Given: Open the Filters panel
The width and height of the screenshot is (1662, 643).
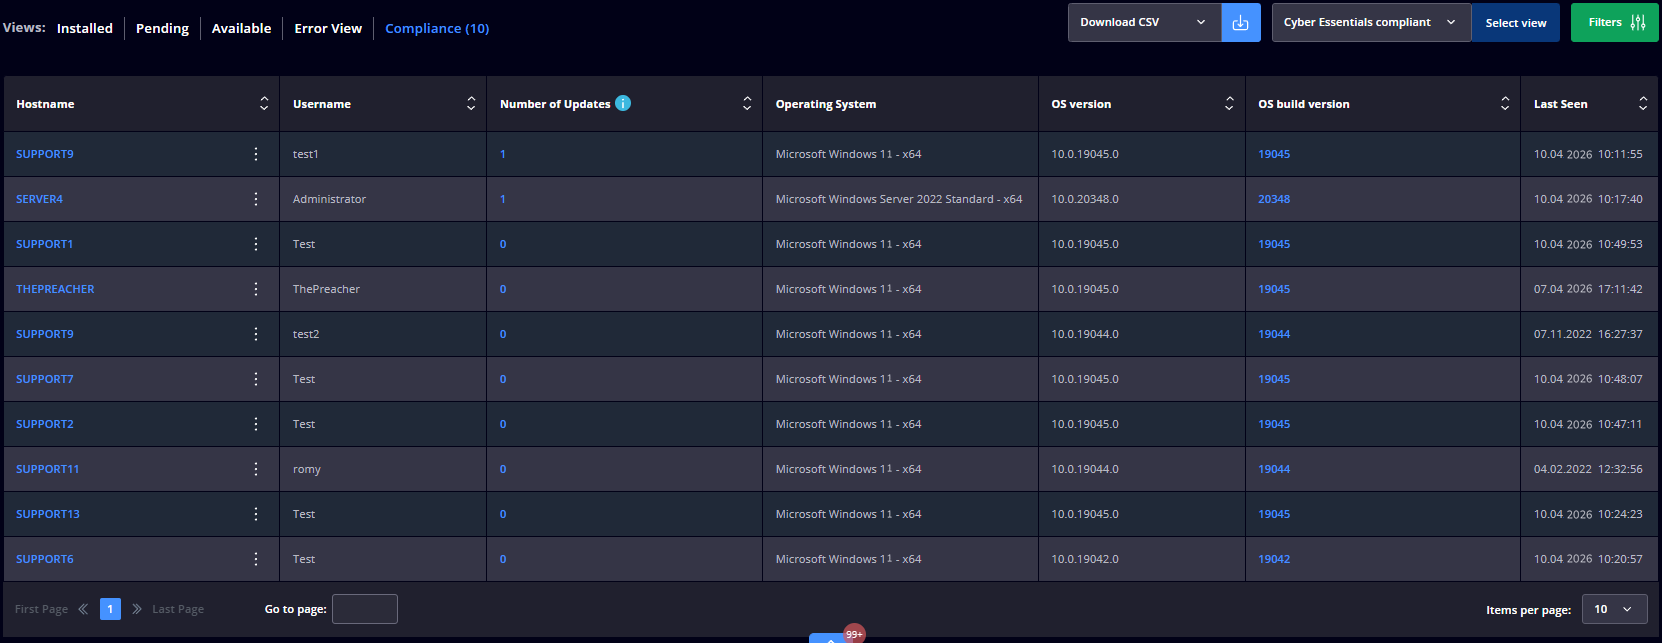Looking at the screenshot, I should tap(1615, 23).
